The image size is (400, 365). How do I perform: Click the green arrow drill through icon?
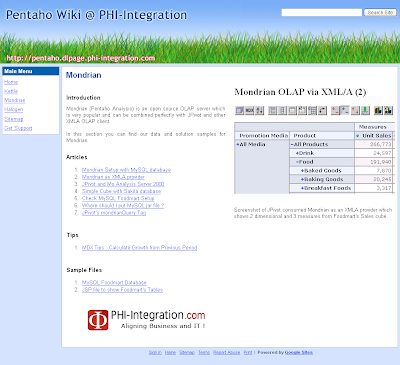coord(365,110)
